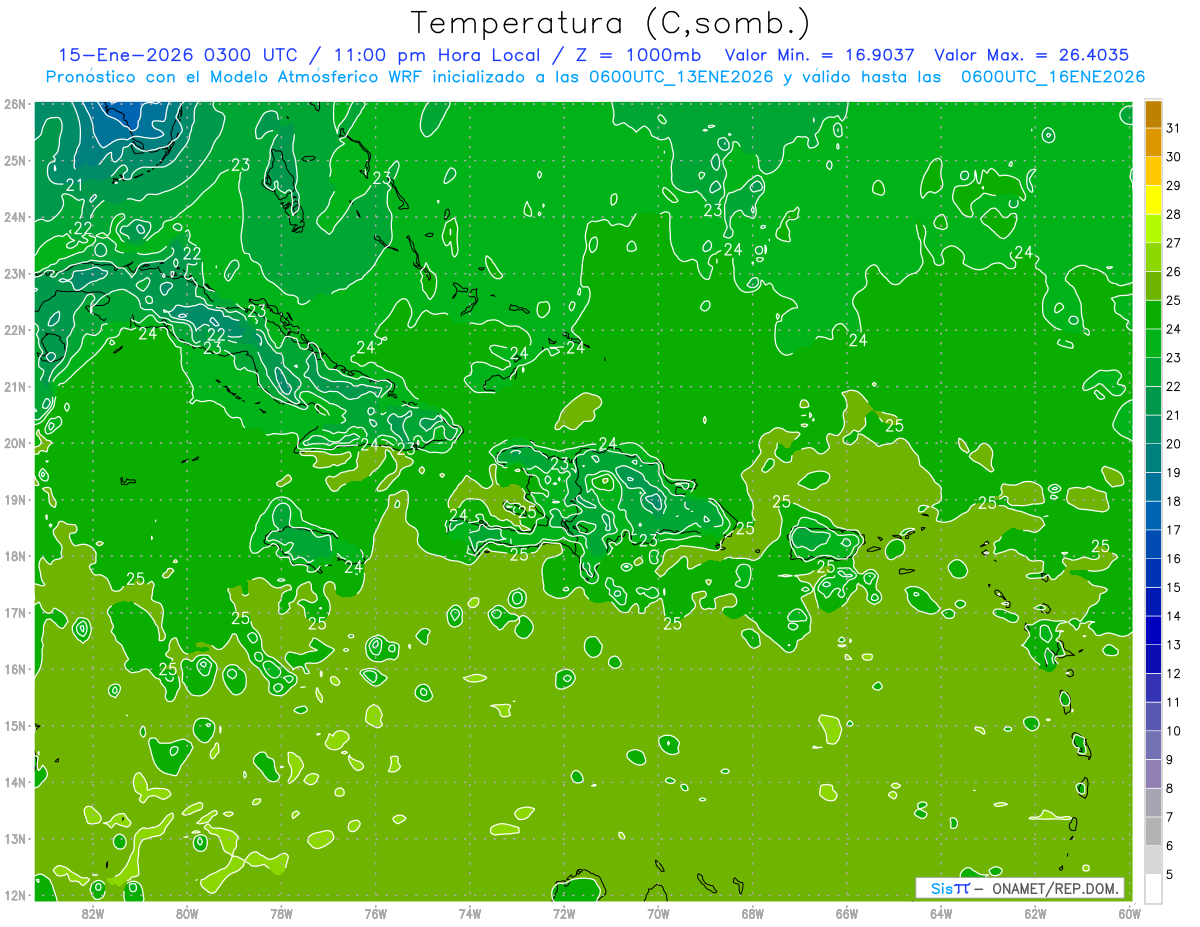Screen dimensions: 1200x927
Task: Click the pressure level text "Z = 1000mb"
Action: tap(640, 55)
